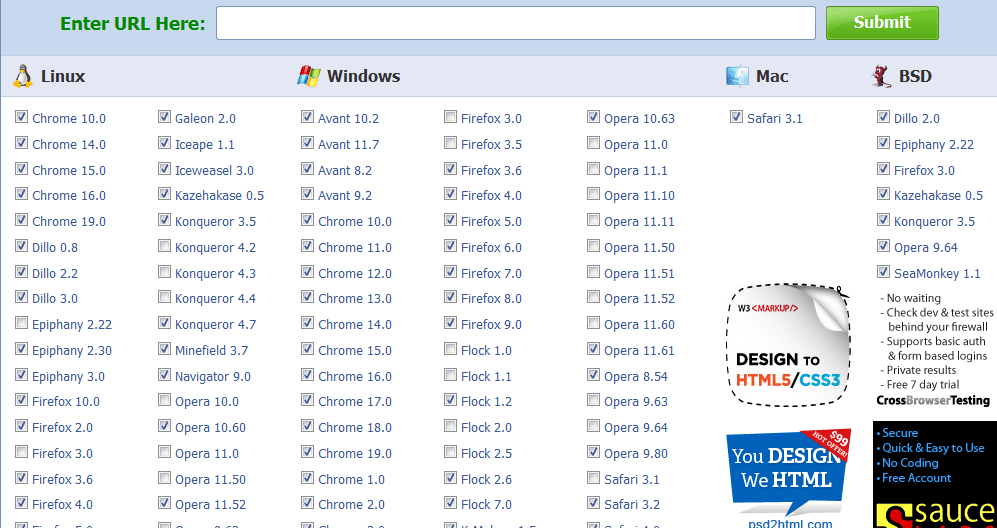Click the Iceweasel 3.0 label
This screenshot has width=997, height=528.
coord(214,170)
